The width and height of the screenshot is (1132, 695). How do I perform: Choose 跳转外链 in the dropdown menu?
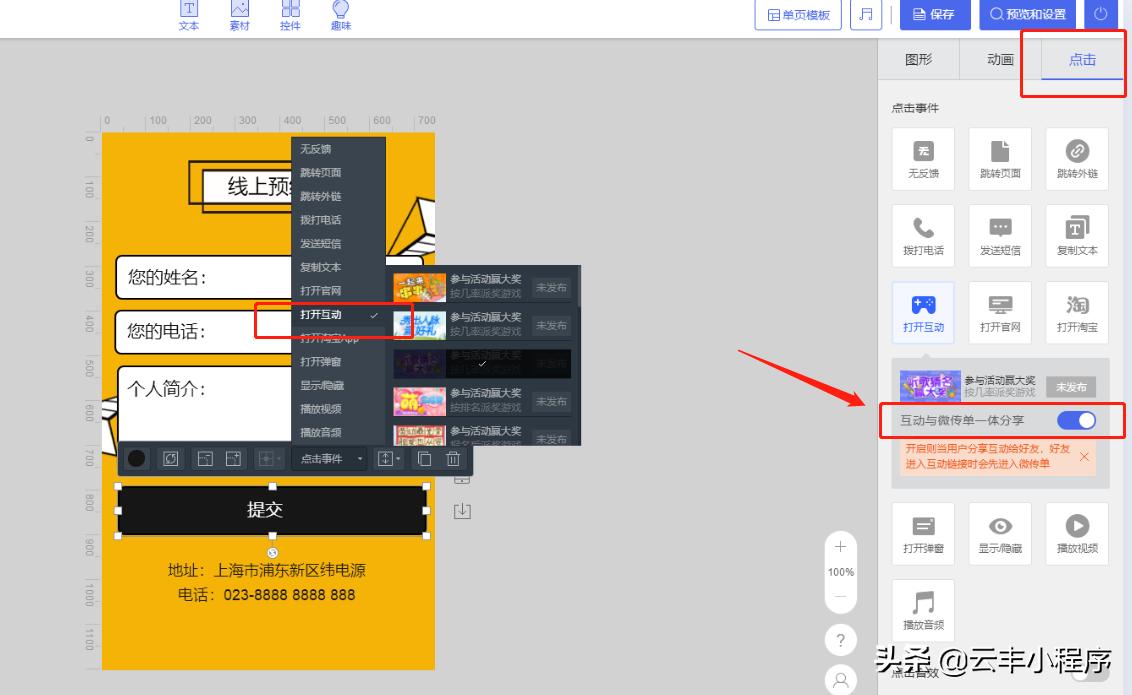coord(338,196)
